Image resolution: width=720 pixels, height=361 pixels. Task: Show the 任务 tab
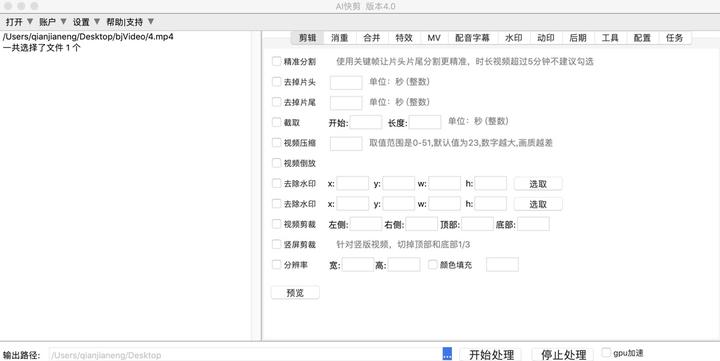(x=674, y=38)
